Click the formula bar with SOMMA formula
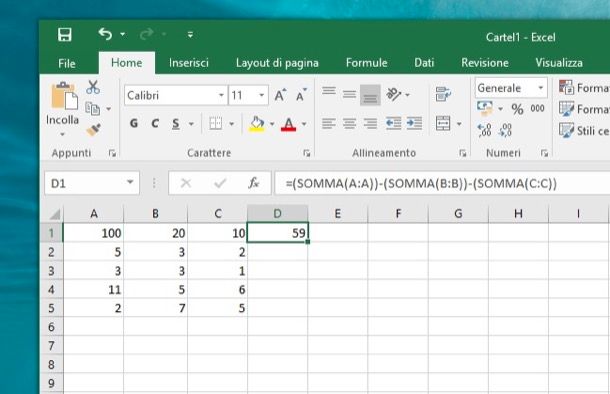Viewport: 610px width, 394px height. tap(442, 183)
